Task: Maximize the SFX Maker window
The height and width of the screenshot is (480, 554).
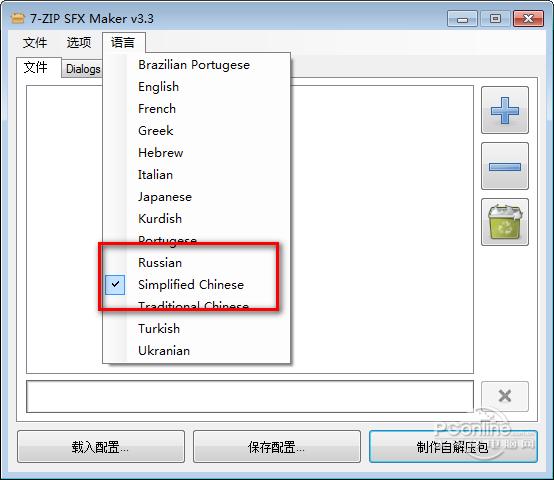Action: coord(495,19)
